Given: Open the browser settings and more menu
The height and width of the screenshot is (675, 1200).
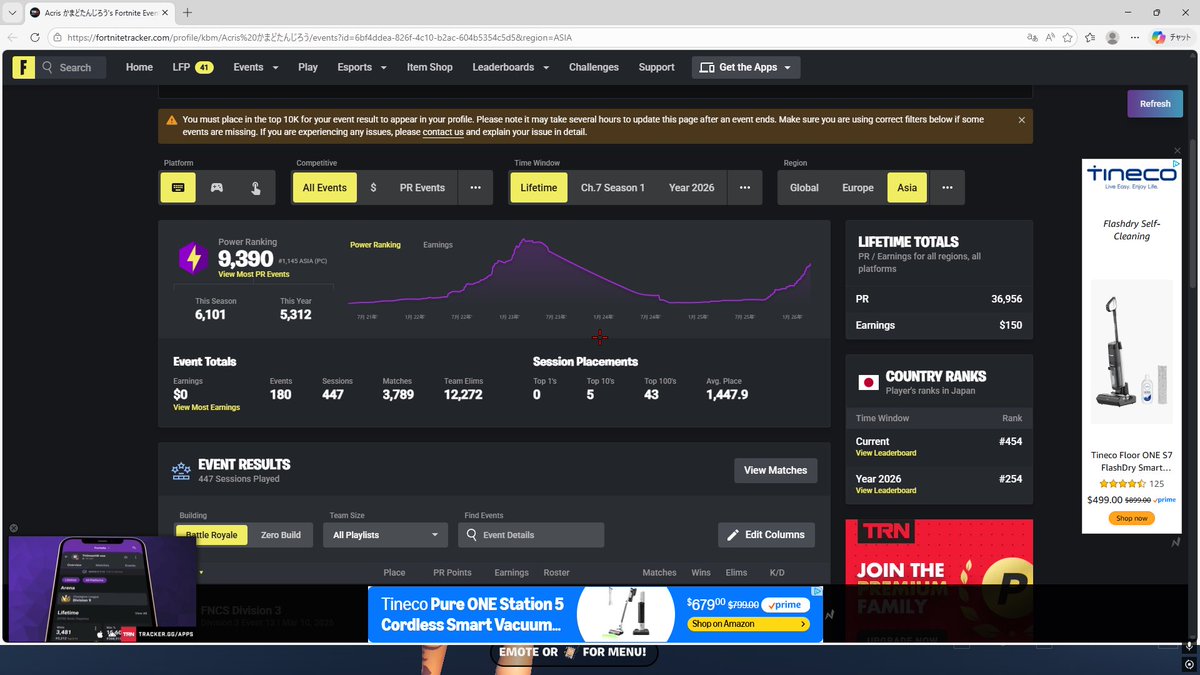Looking at the screenshot, I should click(1135, 37).
